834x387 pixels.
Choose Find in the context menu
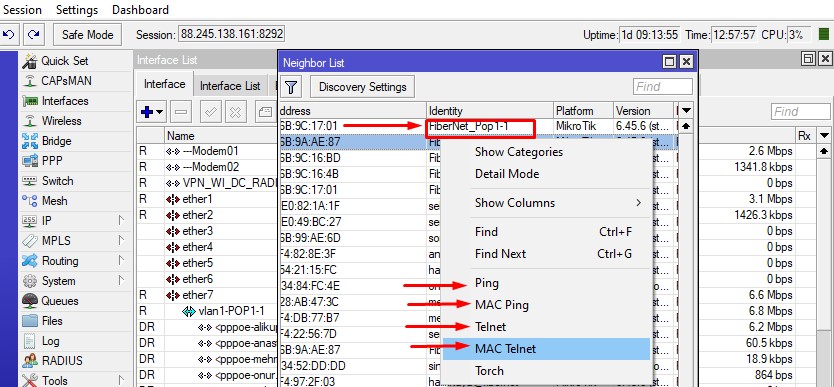(x=546, y=232)
